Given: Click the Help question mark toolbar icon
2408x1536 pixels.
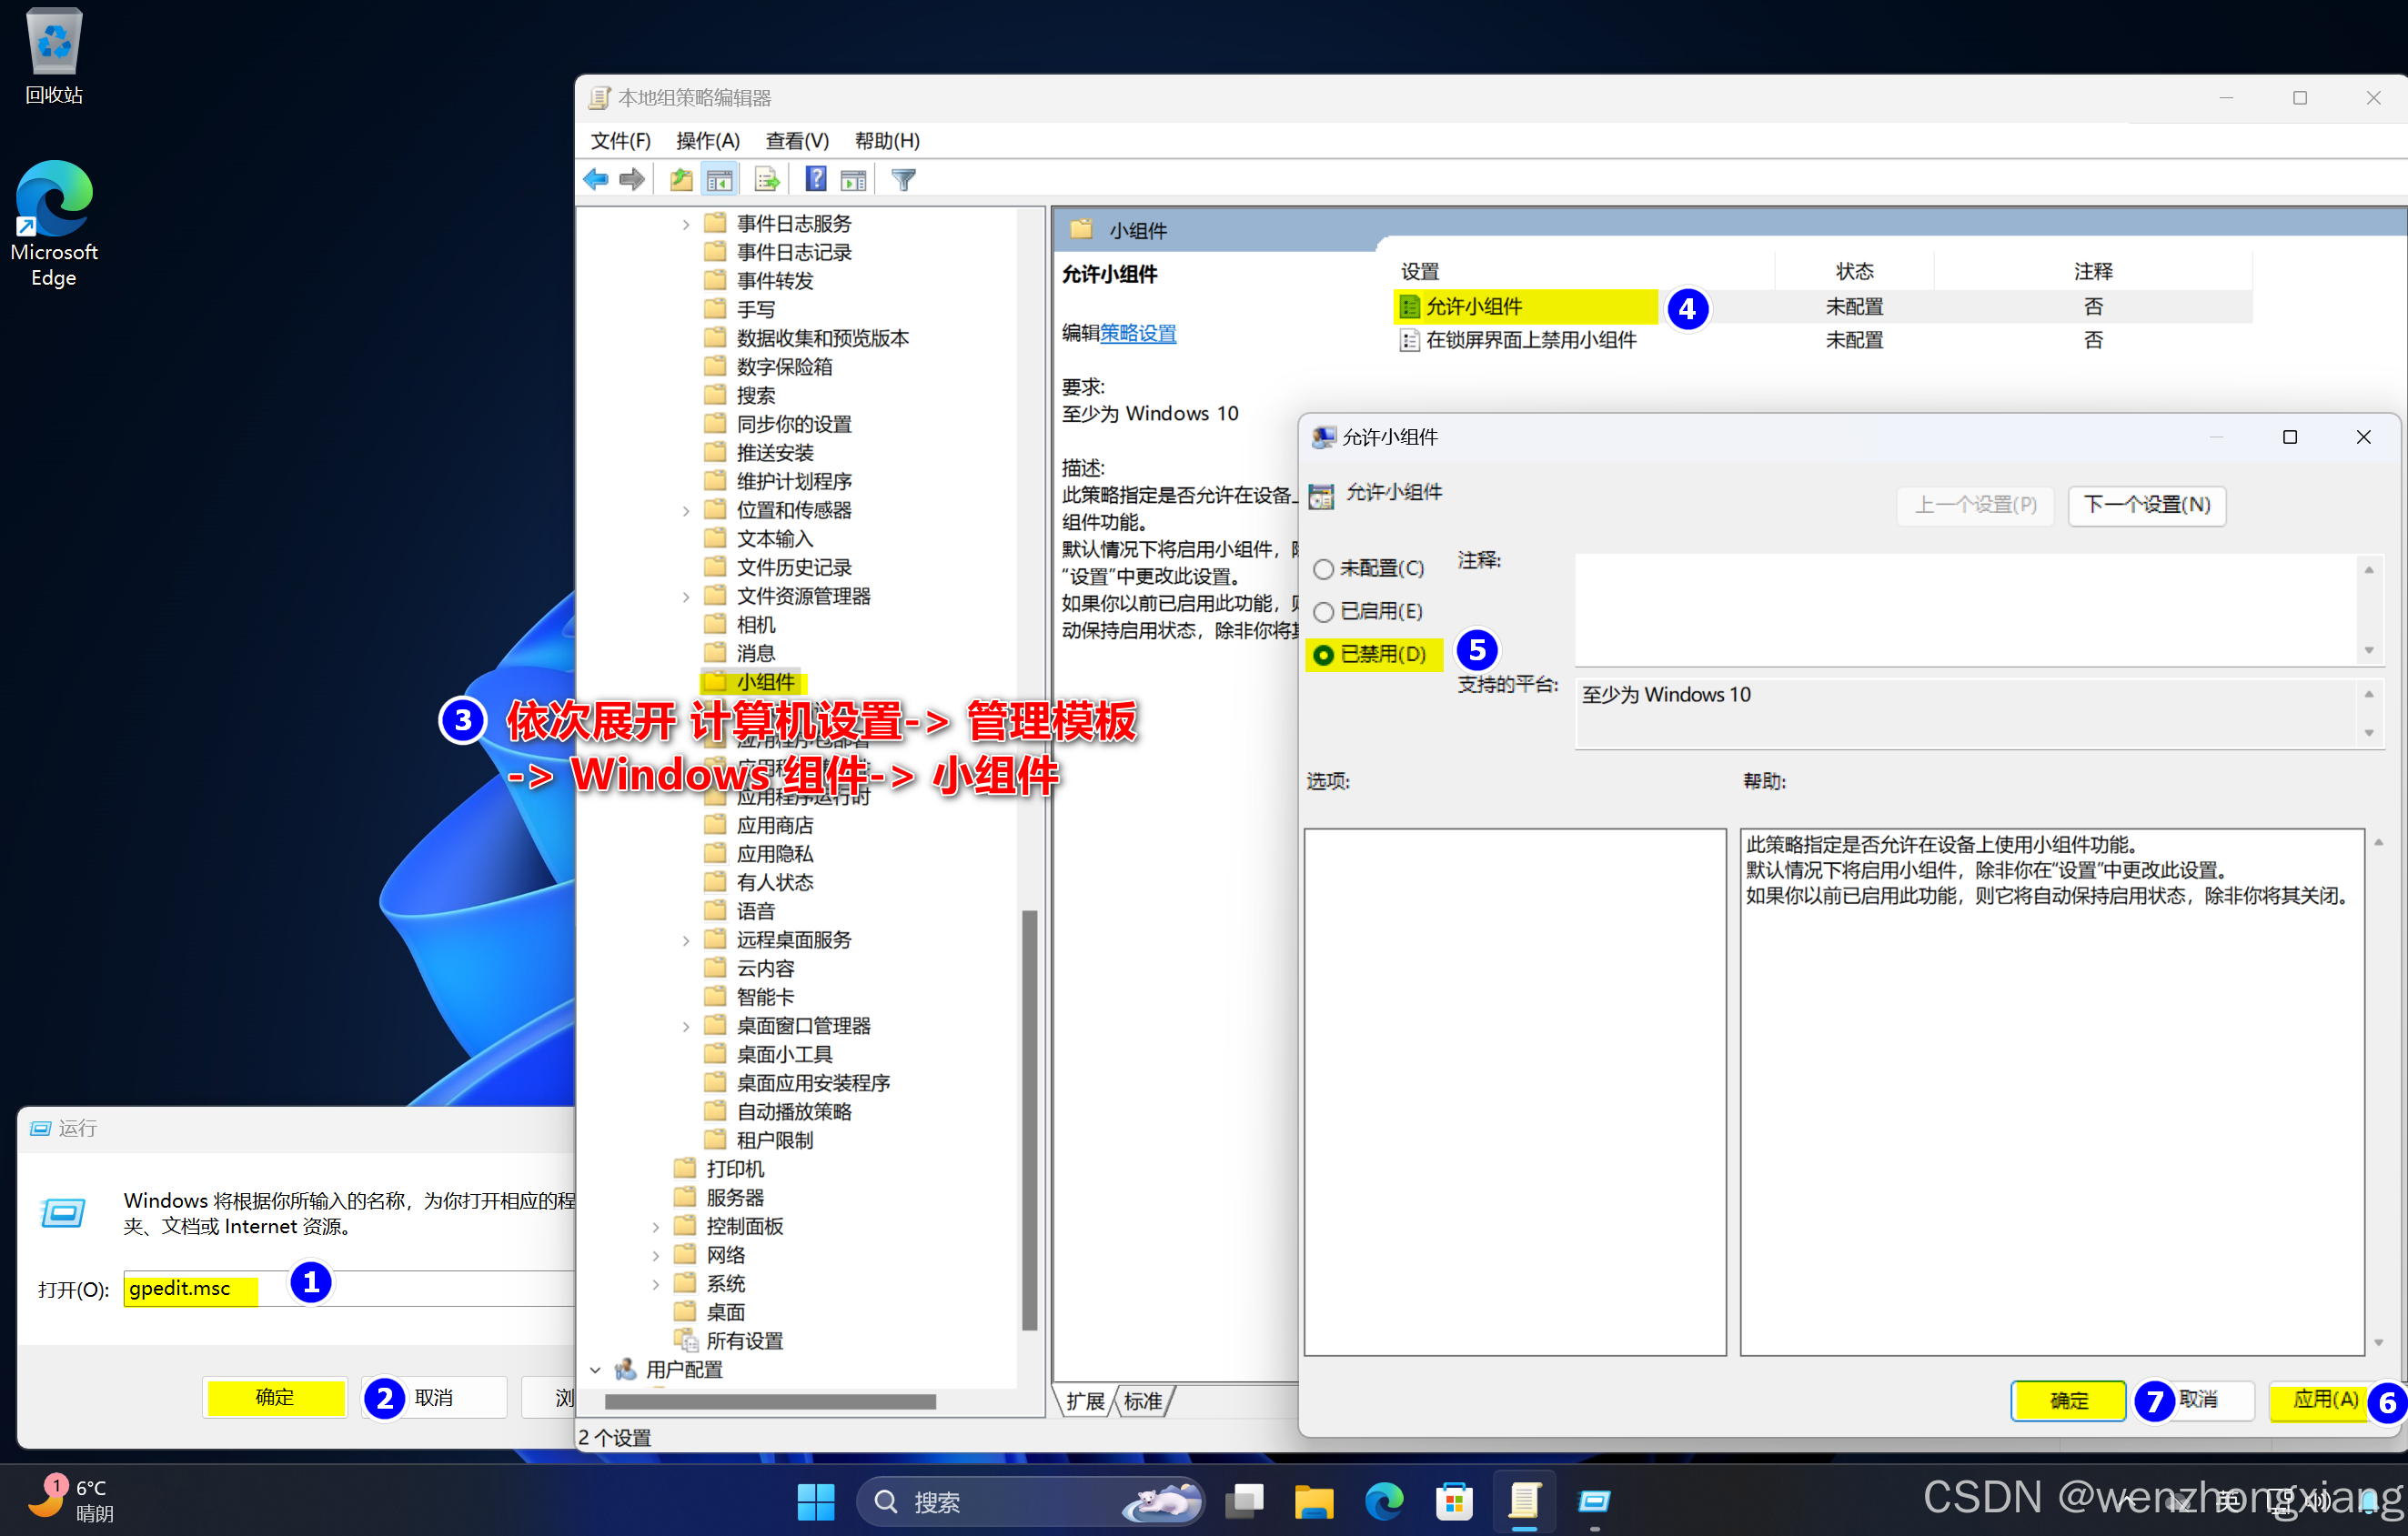Looking at the screenshot, I should tap(815, 180).
